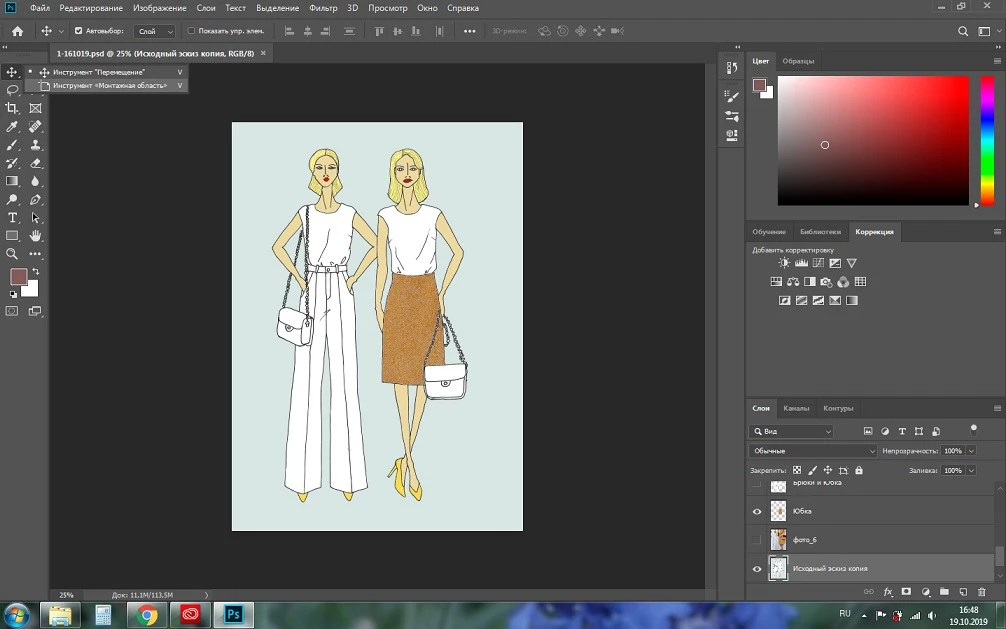1006x629 pixels.
Task: Open the Обычные blend mode dropdown
Action: coord(813,451)
